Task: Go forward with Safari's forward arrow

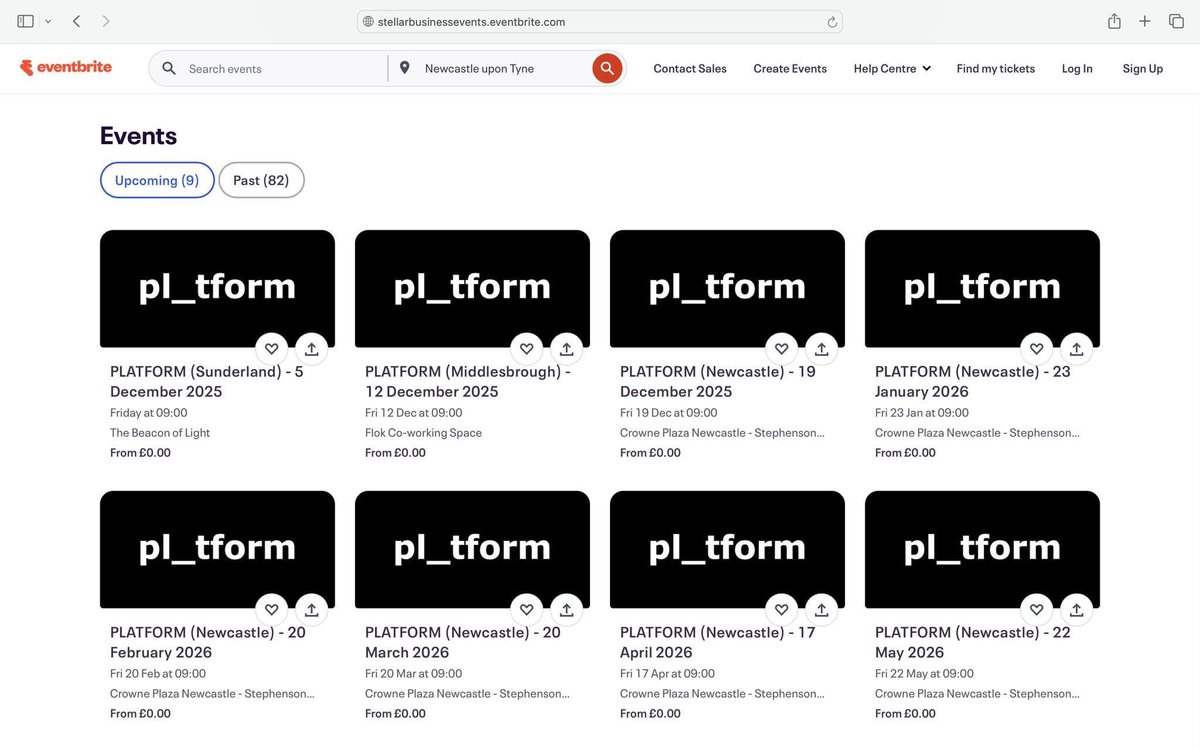Action: (x=106, y=21)
